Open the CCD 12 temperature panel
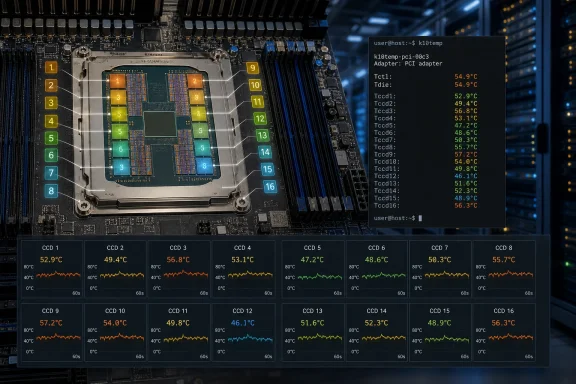 (x=243, y=332)
